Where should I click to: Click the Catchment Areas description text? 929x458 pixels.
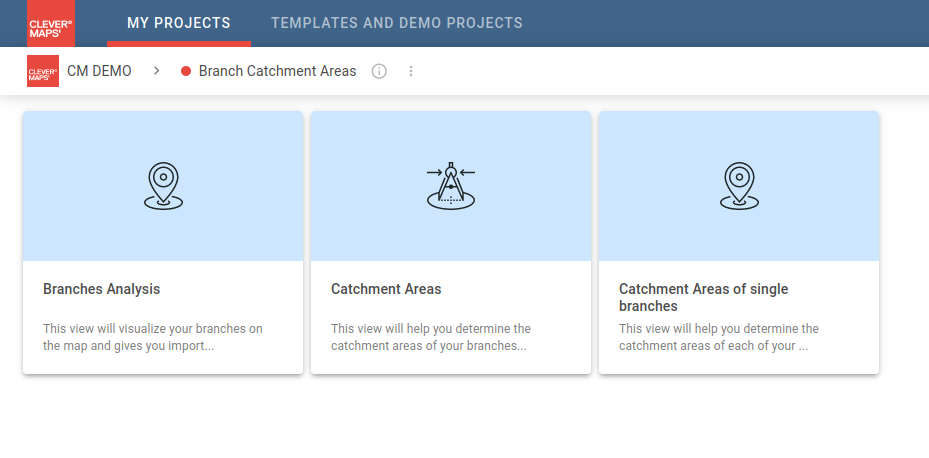point(431,337)
